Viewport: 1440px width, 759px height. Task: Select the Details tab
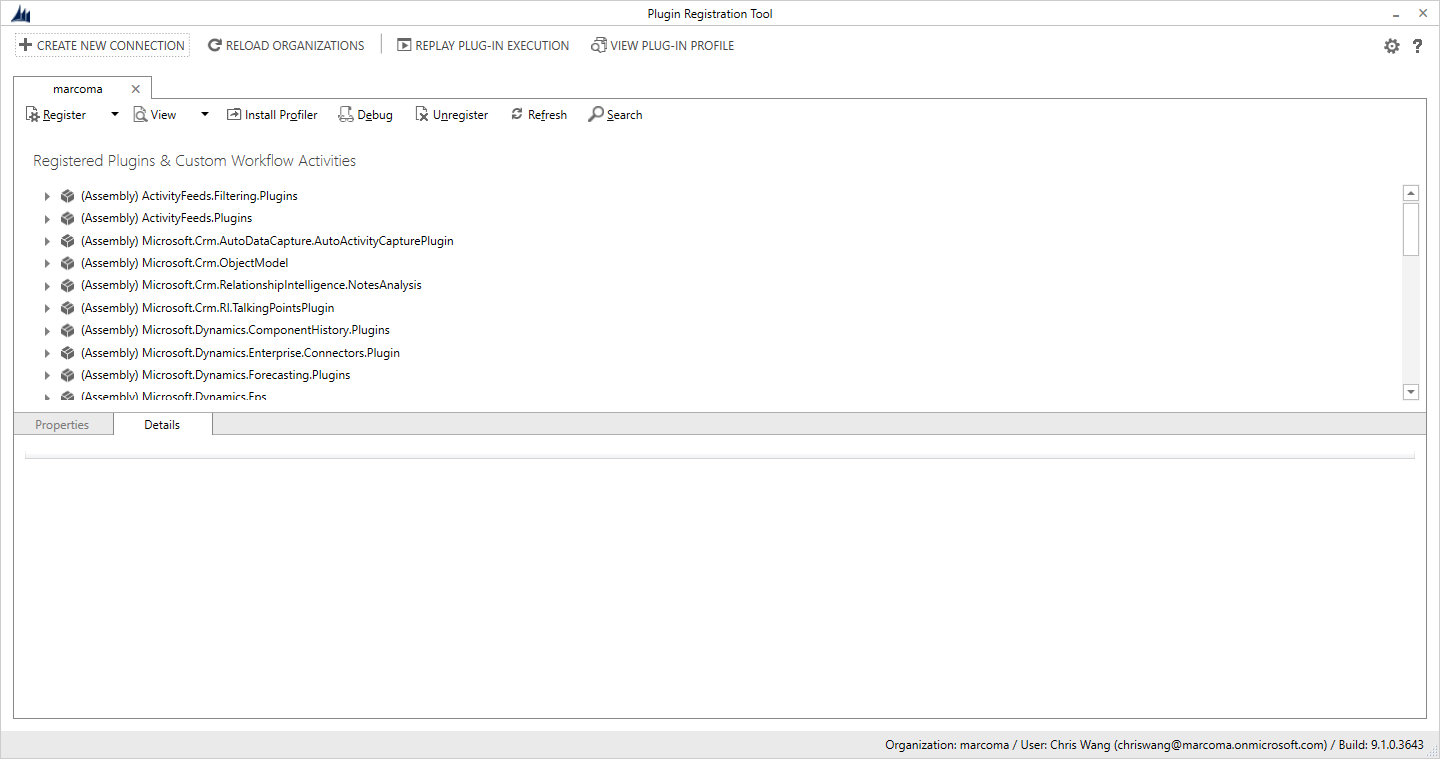[162, 425]
